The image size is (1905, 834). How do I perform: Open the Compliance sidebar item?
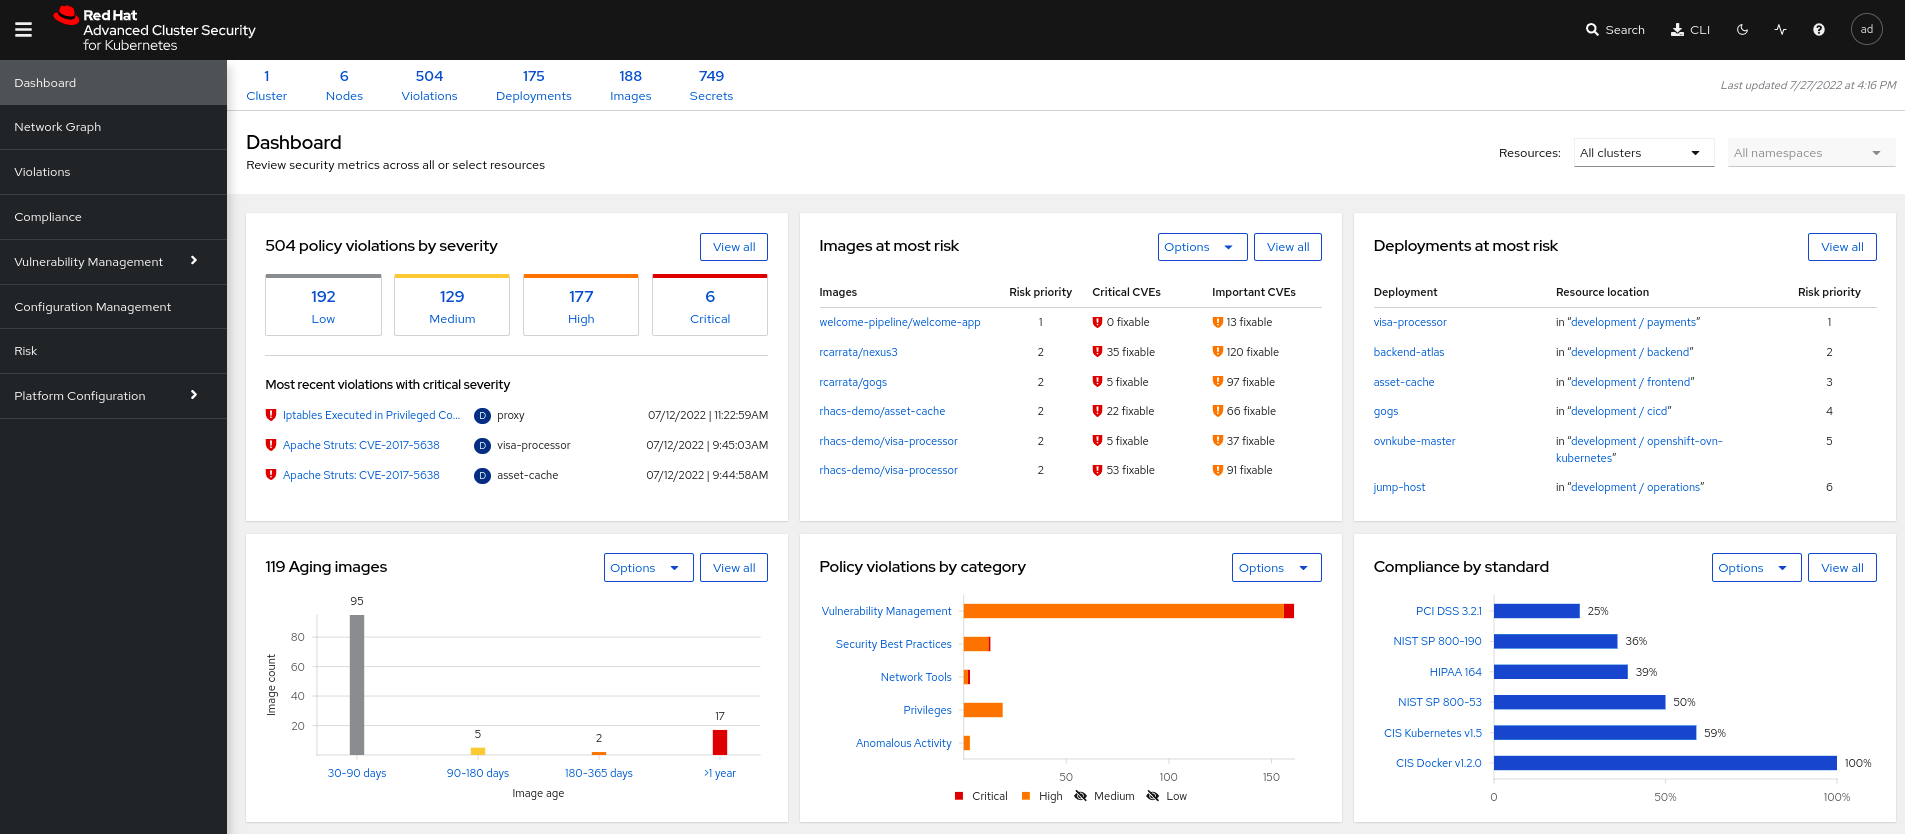tap(48, 217)
